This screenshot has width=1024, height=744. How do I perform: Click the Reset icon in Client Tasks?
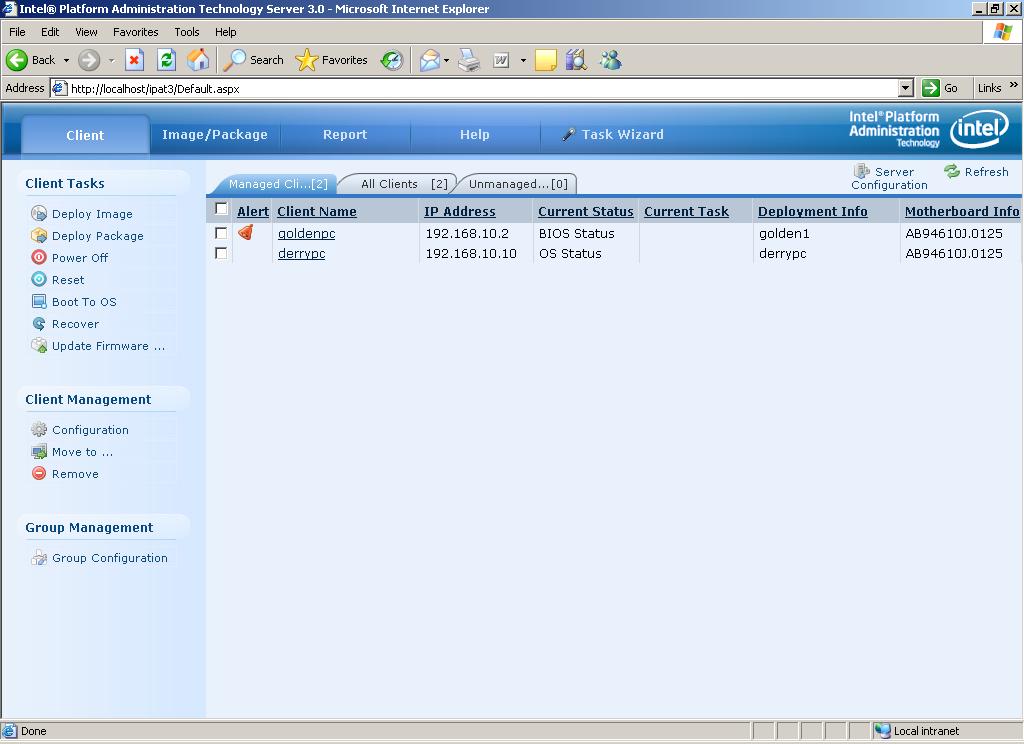tap(39, 280)
